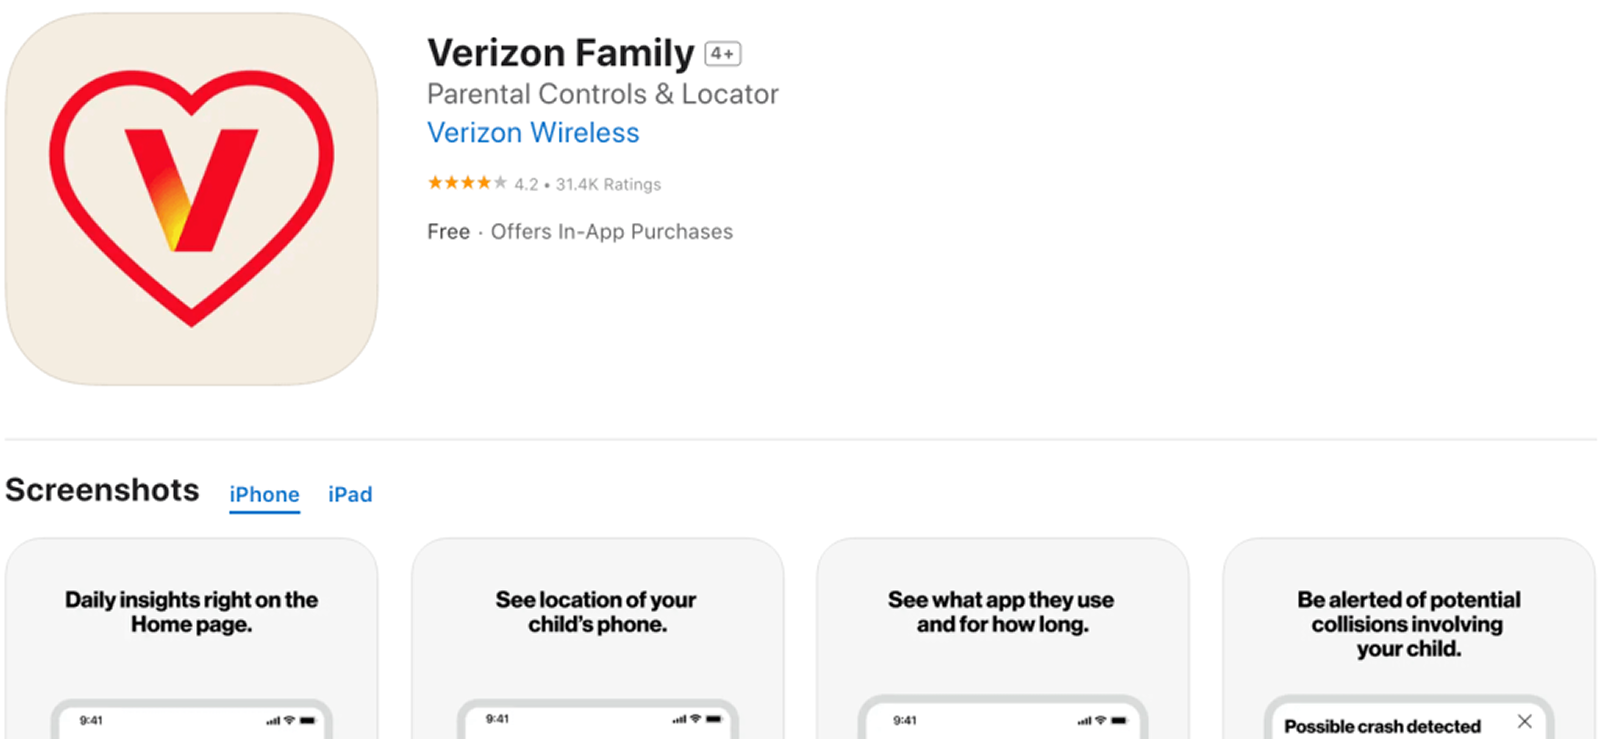Click the Verizon Family app title
1600x739 pixels.
[560, 53]
